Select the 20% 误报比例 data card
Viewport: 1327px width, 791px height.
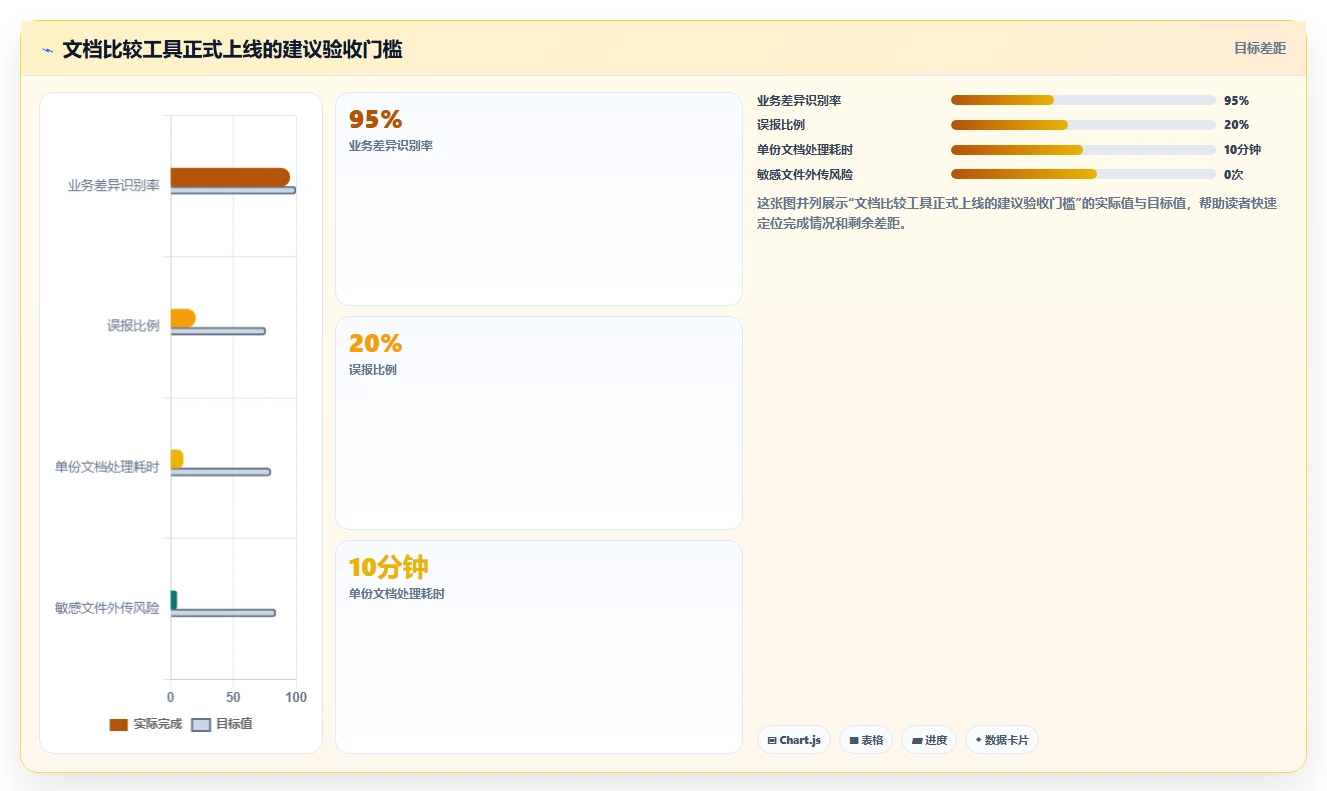pos(539,423)
